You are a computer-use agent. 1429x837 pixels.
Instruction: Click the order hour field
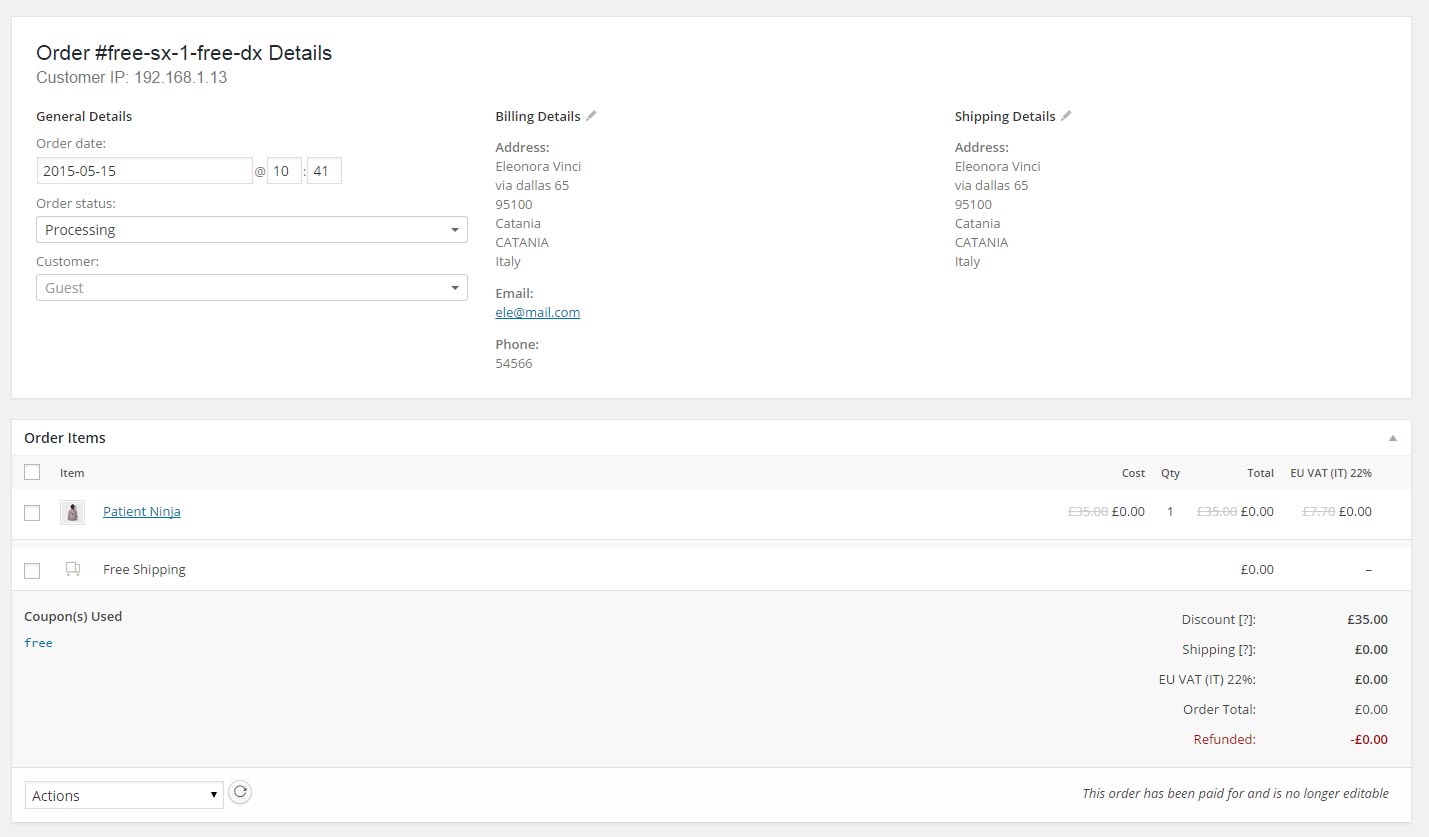[284, 171]
